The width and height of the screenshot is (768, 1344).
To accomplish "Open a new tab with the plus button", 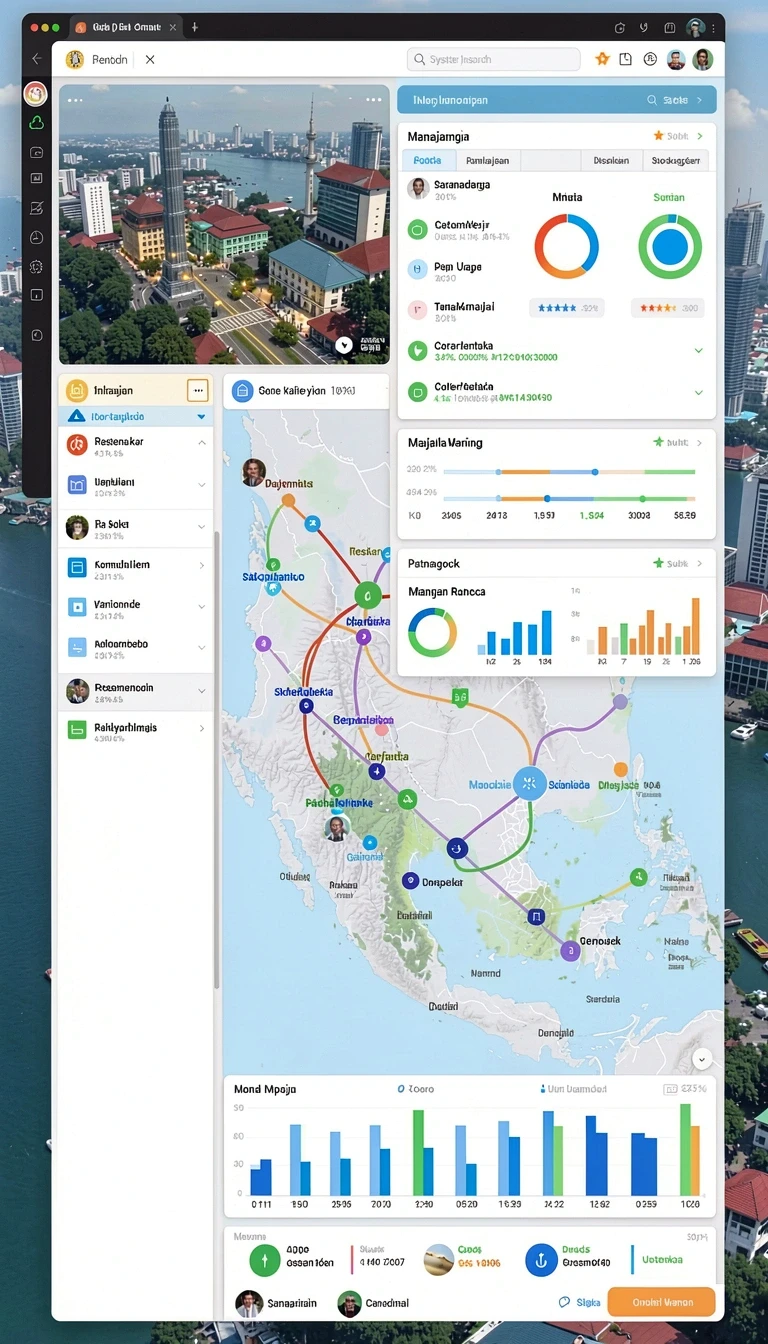I will click(195, 28).
